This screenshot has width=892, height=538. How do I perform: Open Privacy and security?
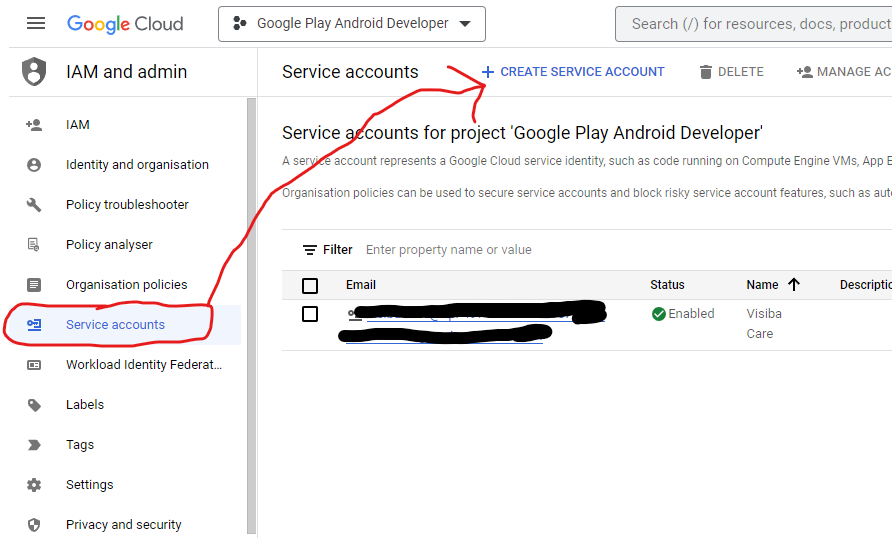(x=123, y=524)
